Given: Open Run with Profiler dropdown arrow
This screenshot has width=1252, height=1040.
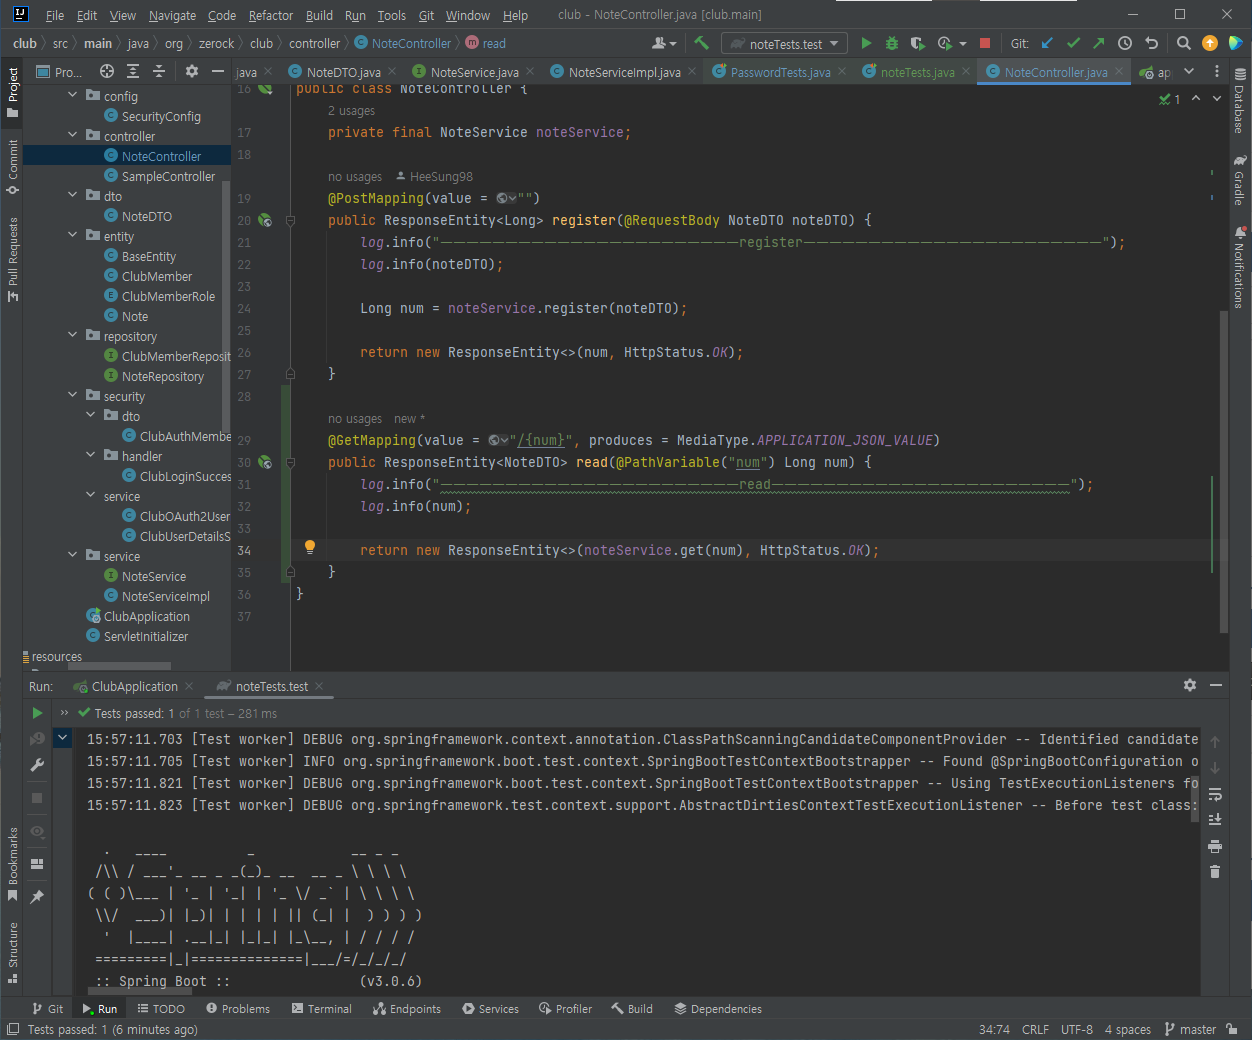Looking at the screenshot, I should [x=962, y=43].
